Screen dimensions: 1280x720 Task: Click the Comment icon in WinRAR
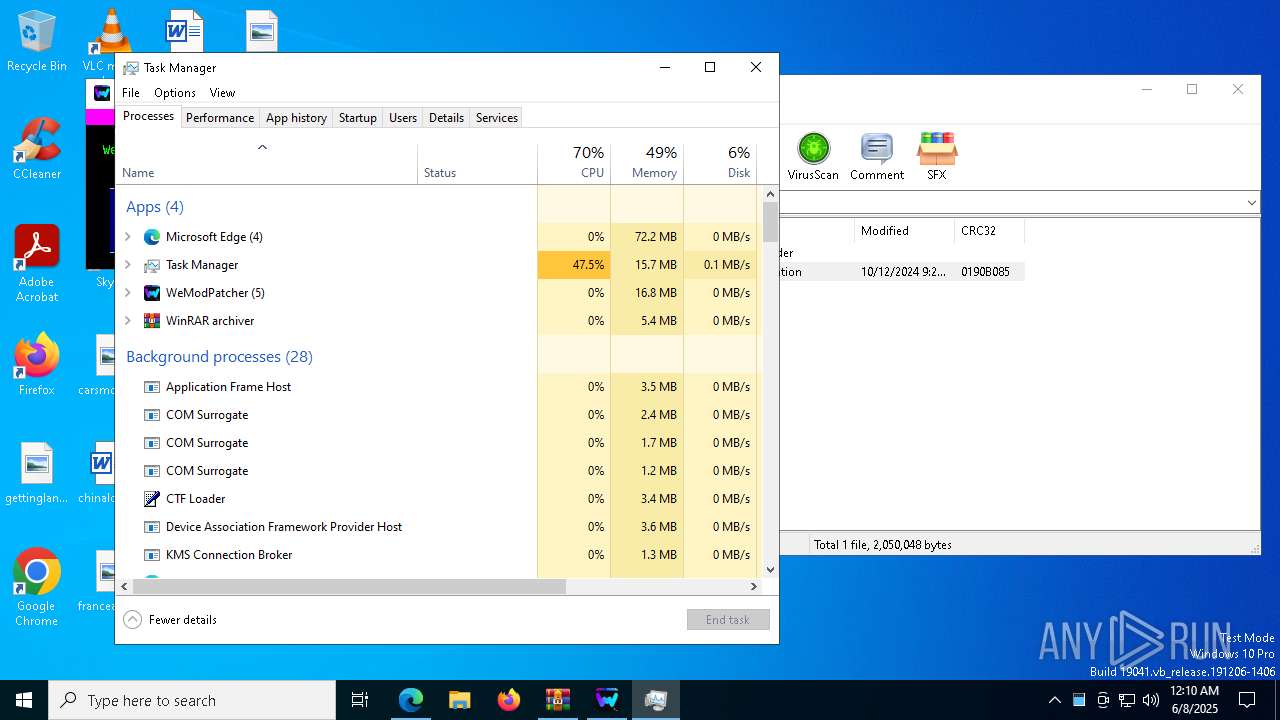(877, 157)
